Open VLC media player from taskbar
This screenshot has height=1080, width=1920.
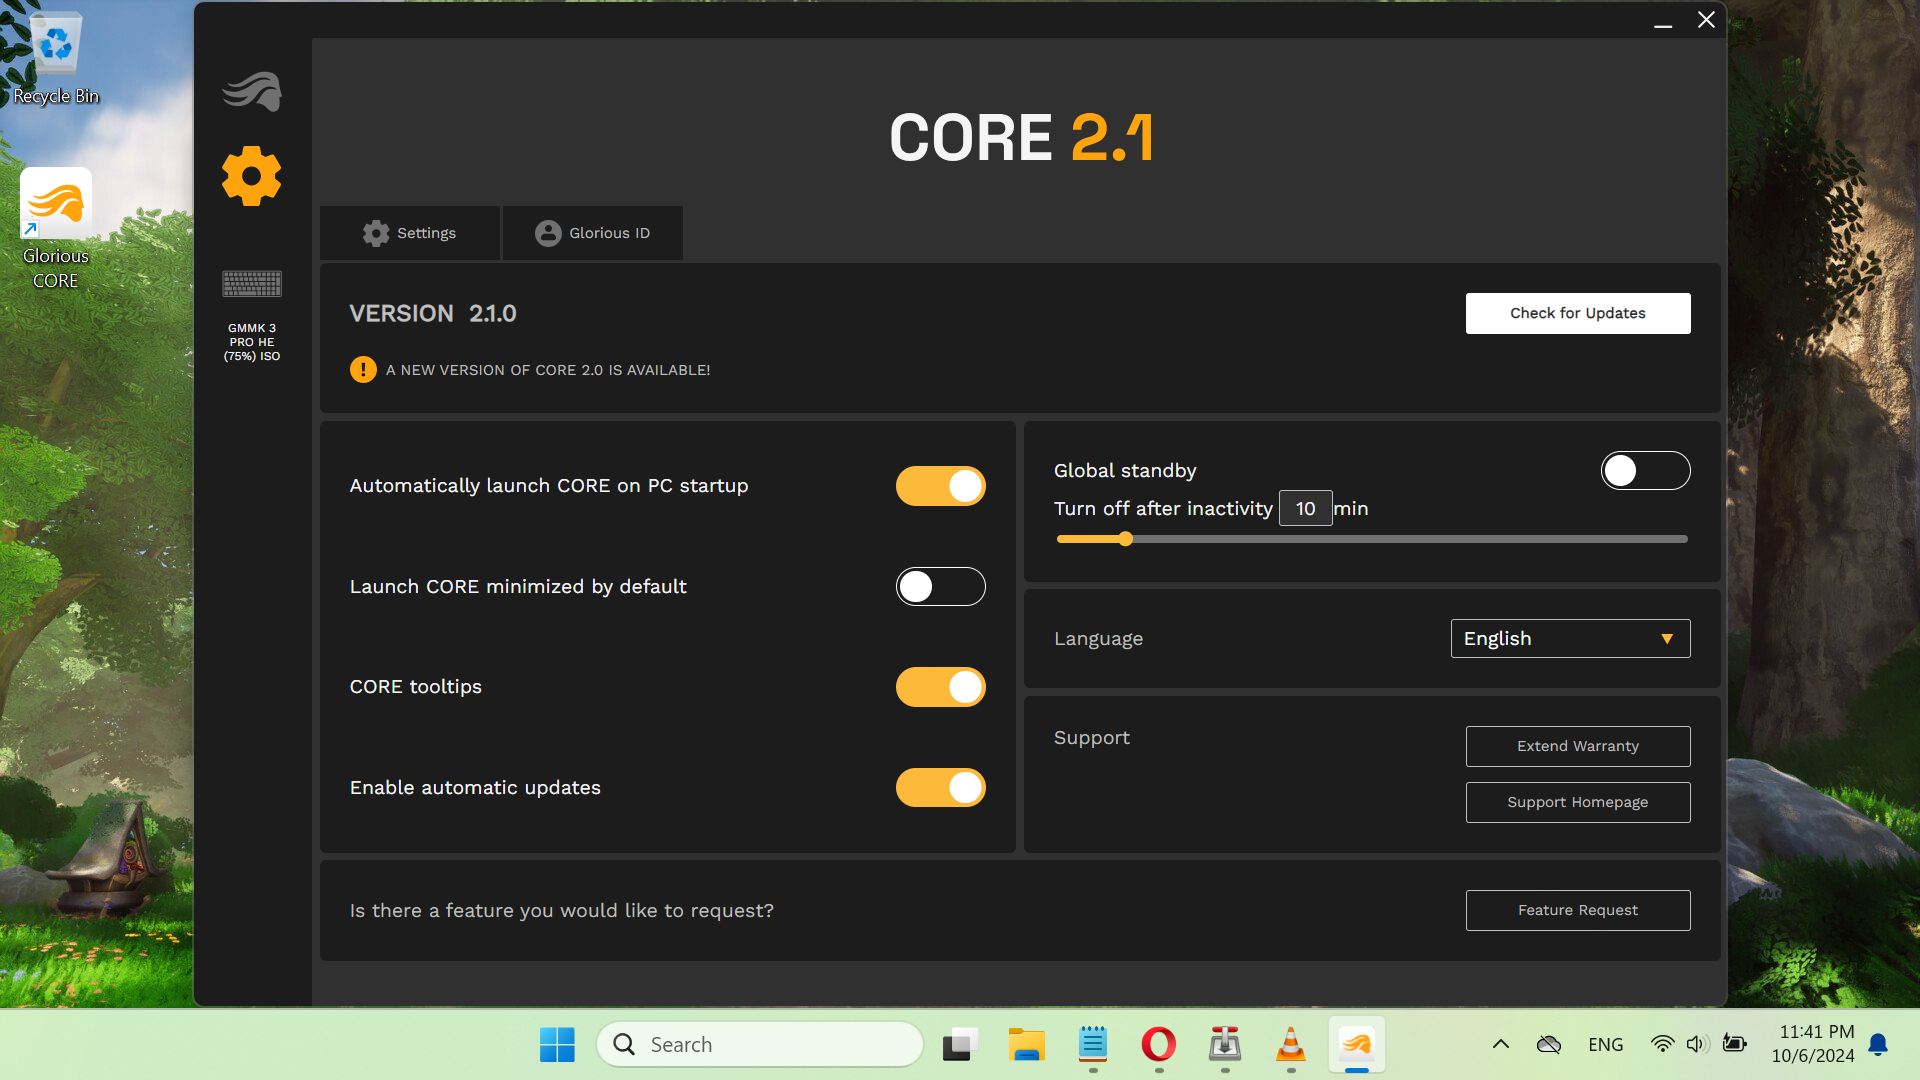pos(1290,1045)
